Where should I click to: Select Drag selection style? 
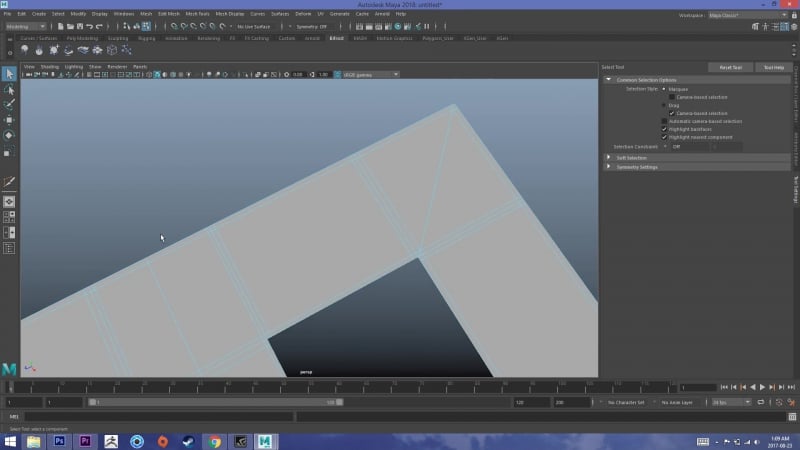tap(664, 105)
